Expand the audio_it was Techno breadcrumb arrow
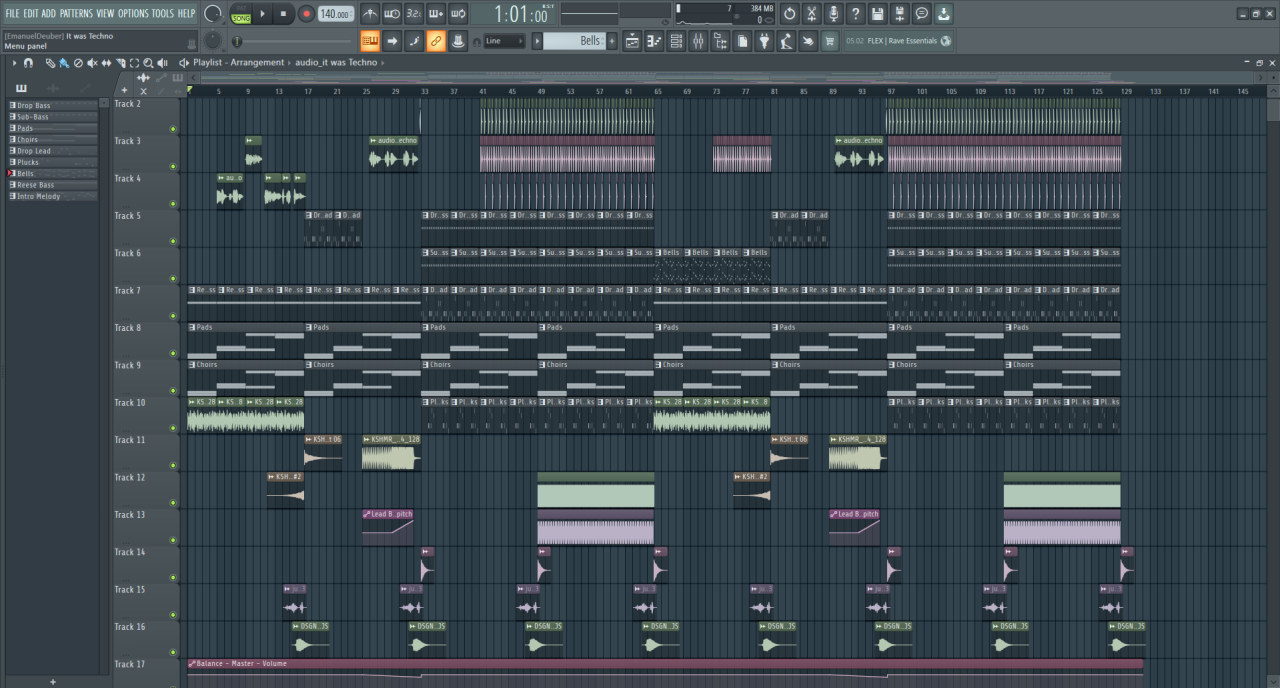Screen dimensions: 1280x688 pyautogui.click(x=382, y=63)
